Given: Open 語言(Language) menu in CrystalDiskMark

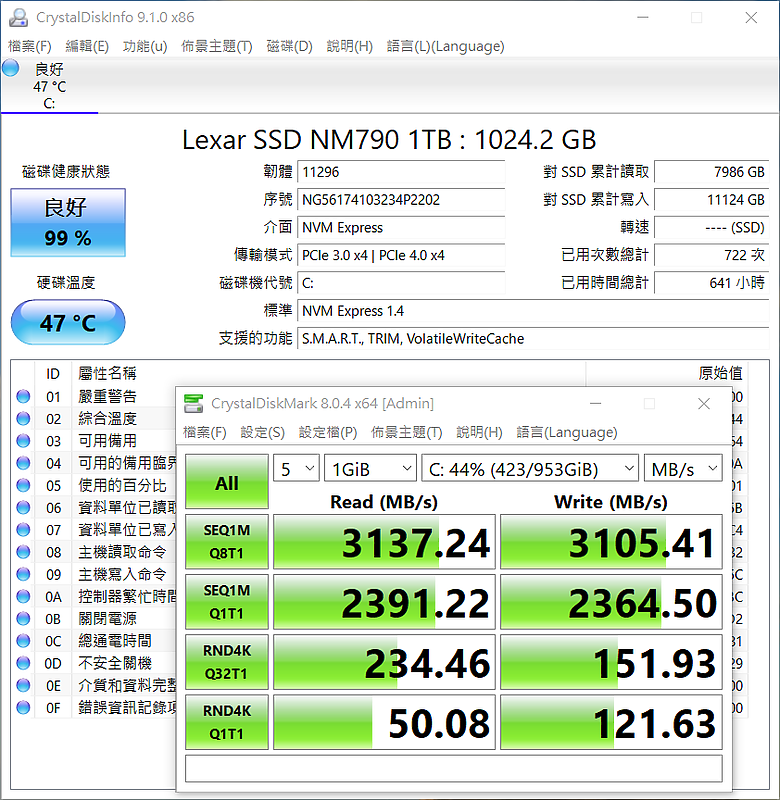Looking at the screenshot, I should [567, 433].
